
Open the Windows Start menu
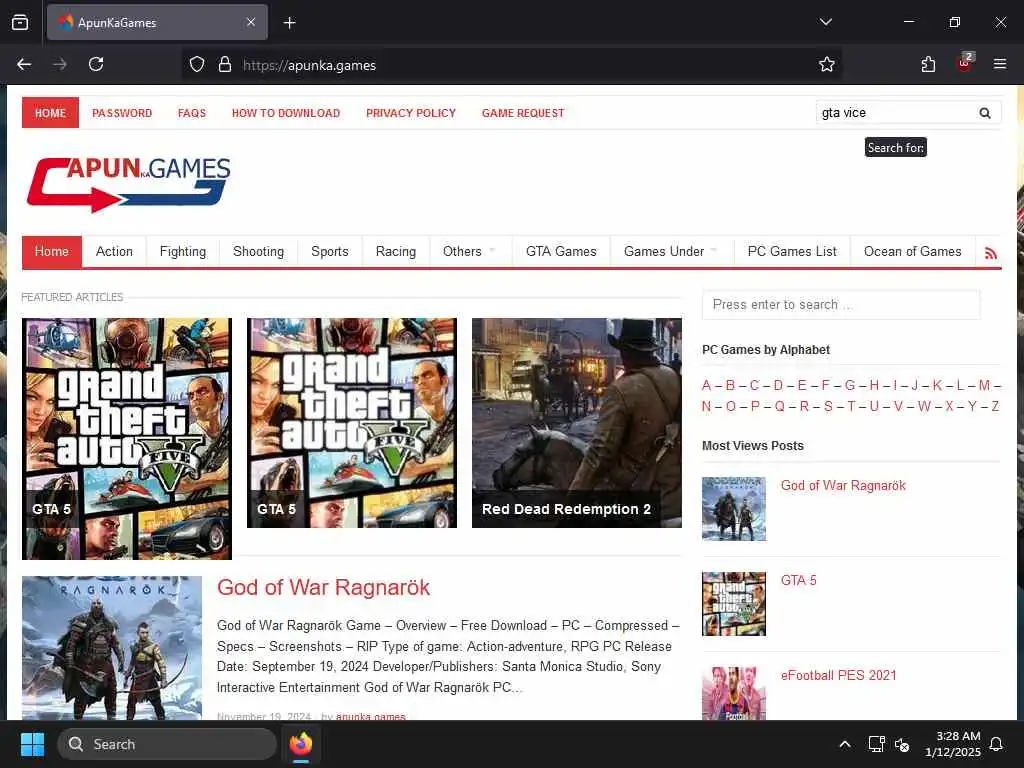32,744
